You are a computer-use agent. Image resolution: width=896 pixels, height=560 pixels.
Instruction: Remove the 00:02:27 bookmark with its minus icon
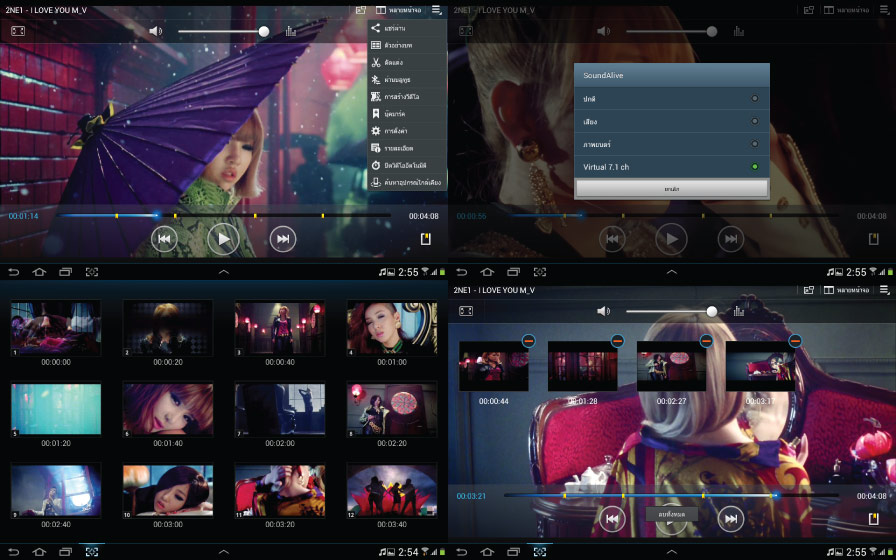point(706,341)
